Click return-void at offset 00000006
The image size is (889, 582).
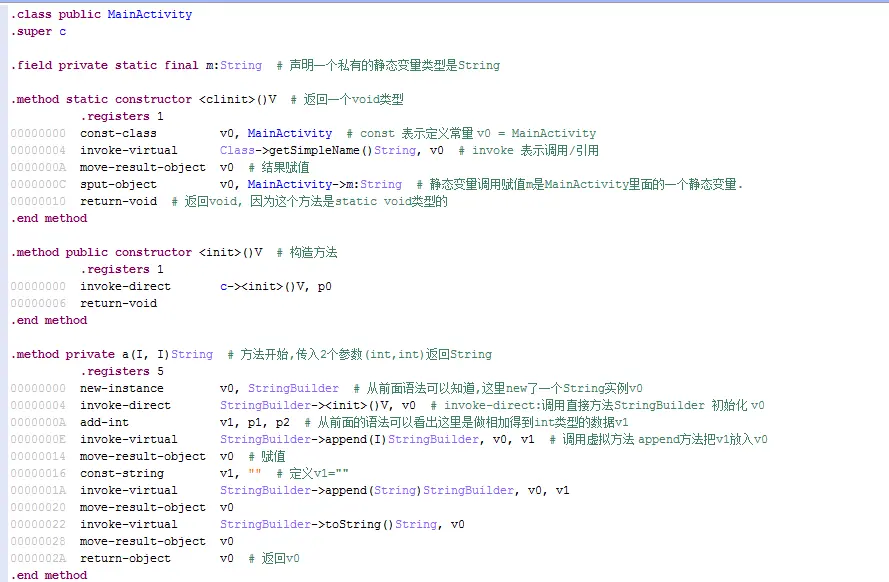point(118,303)
